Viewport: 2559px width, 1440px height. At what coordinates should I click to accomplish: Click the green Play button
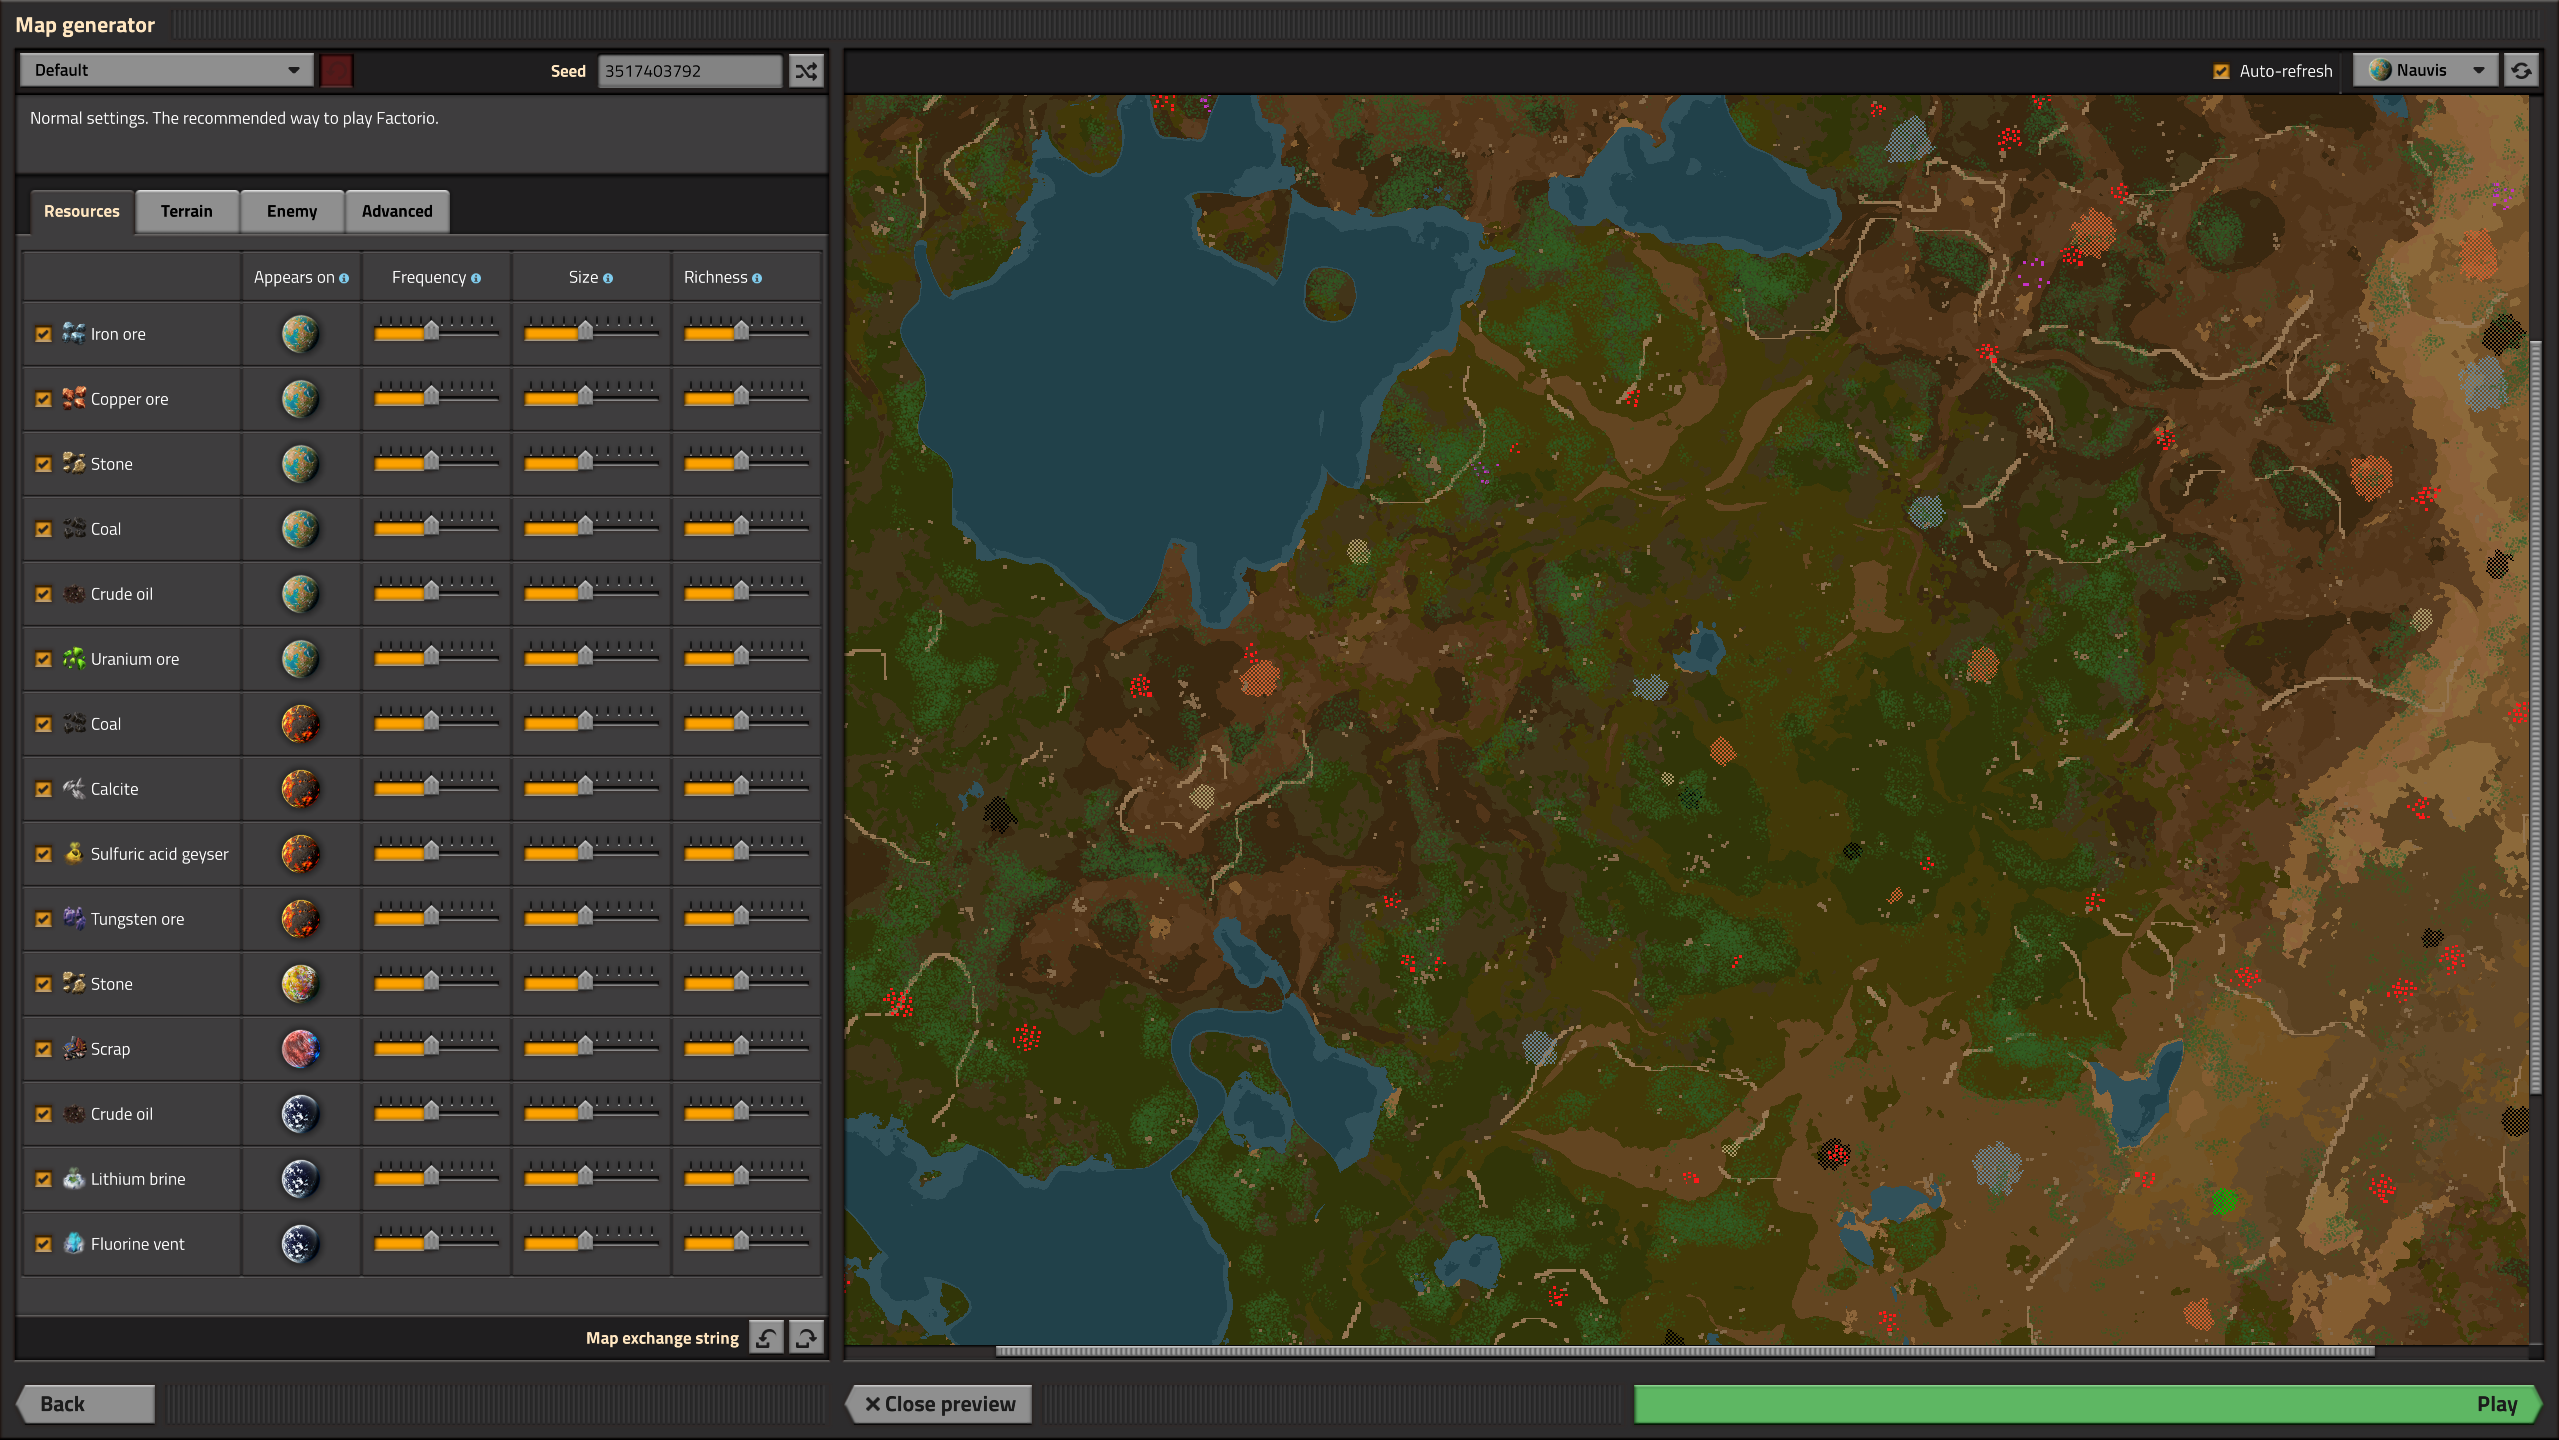[2086, 1404]
